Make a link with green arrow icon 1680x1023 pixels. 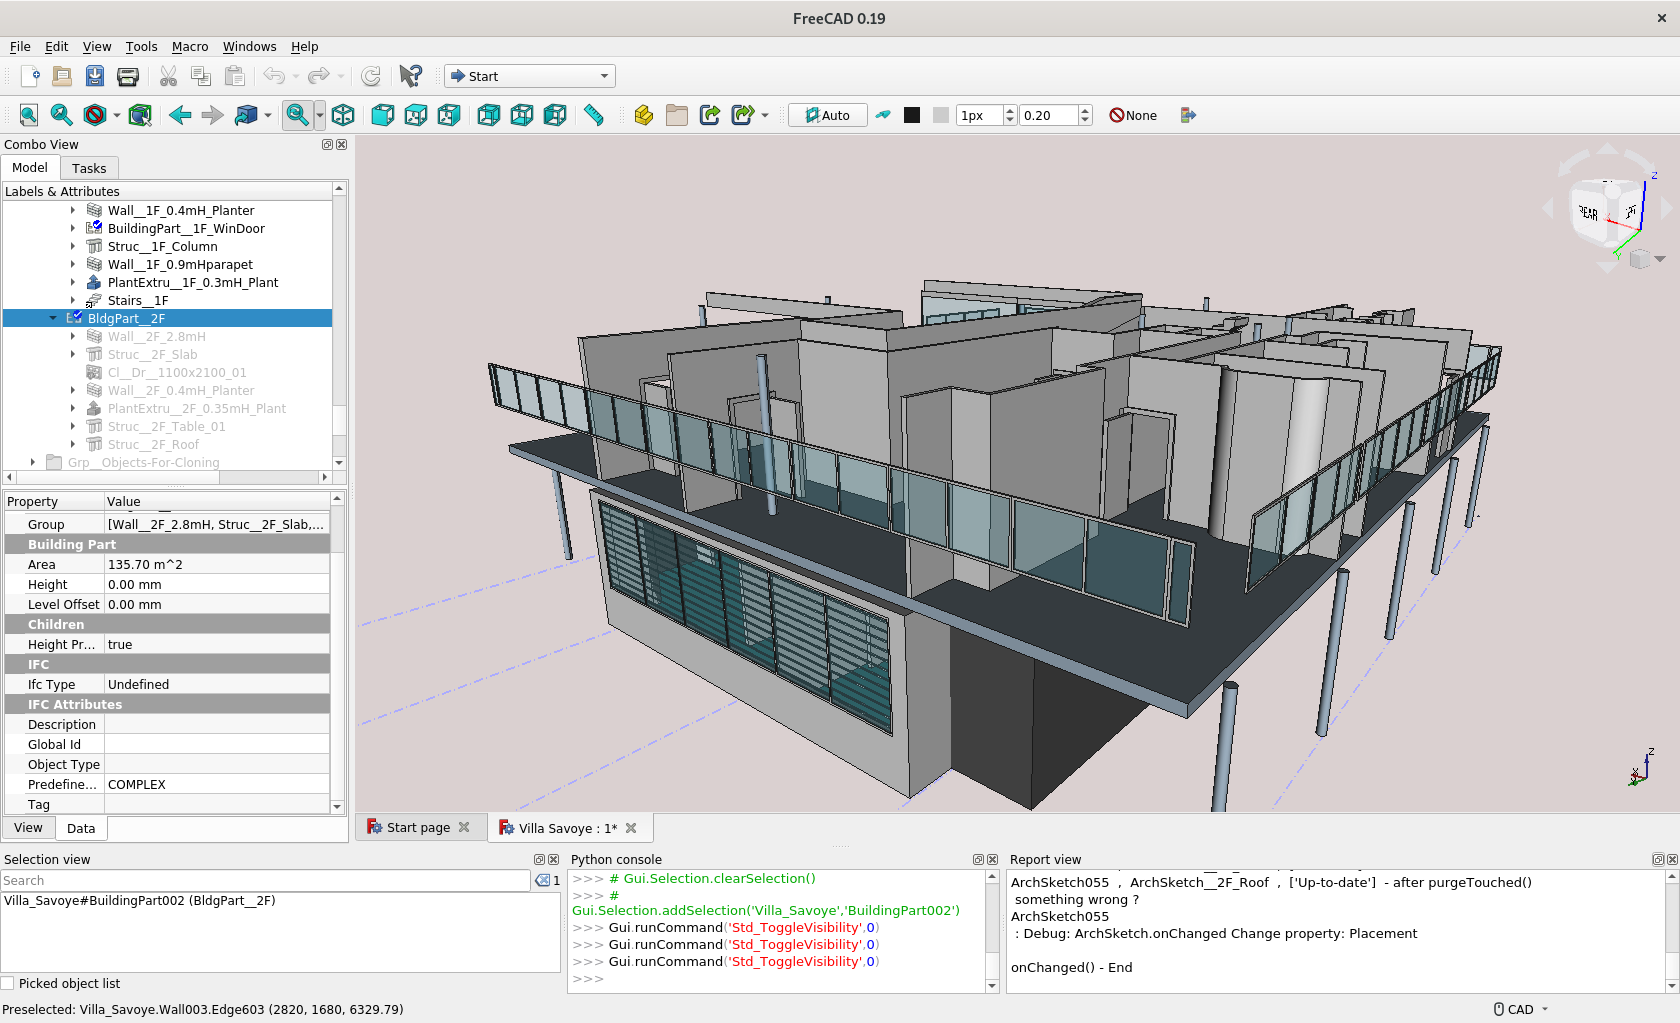pyautogui.click(x=710, y=115)
